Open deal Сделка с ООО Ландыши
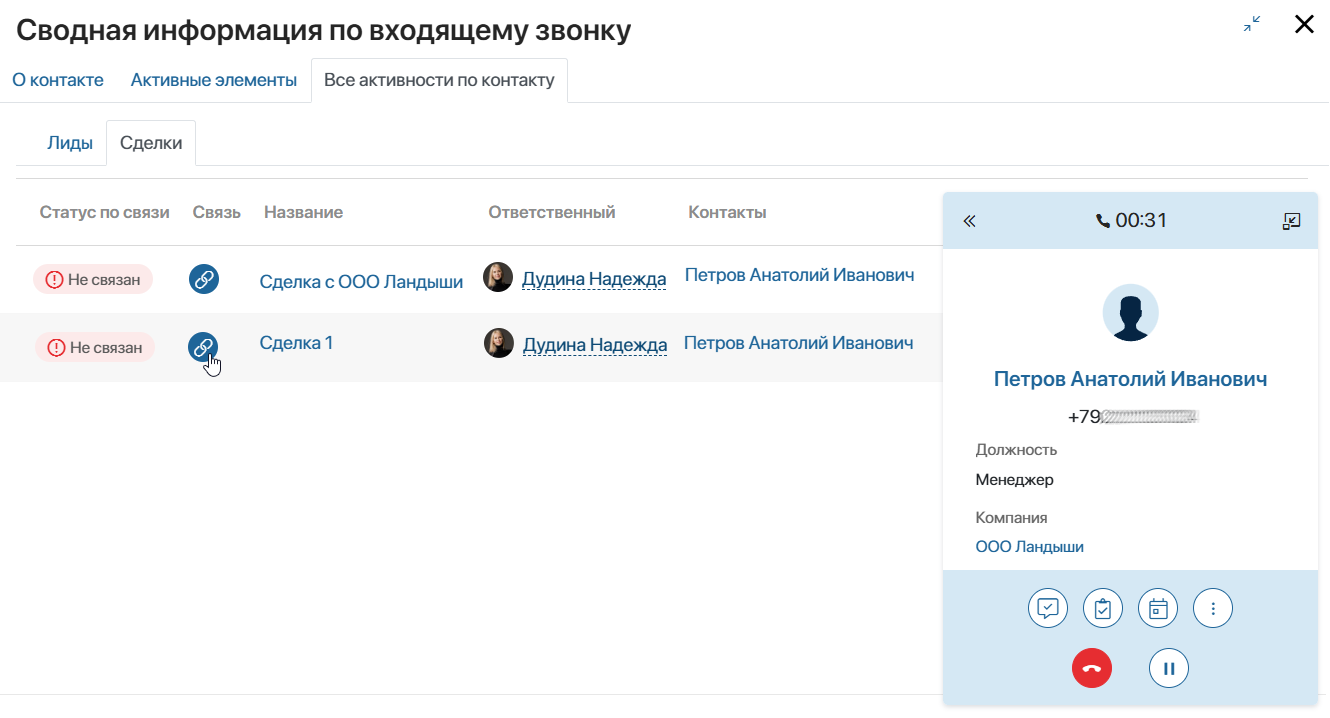The height and width of the screenshot is (718, 1330). pyautogui.click(x=361, y=282)
